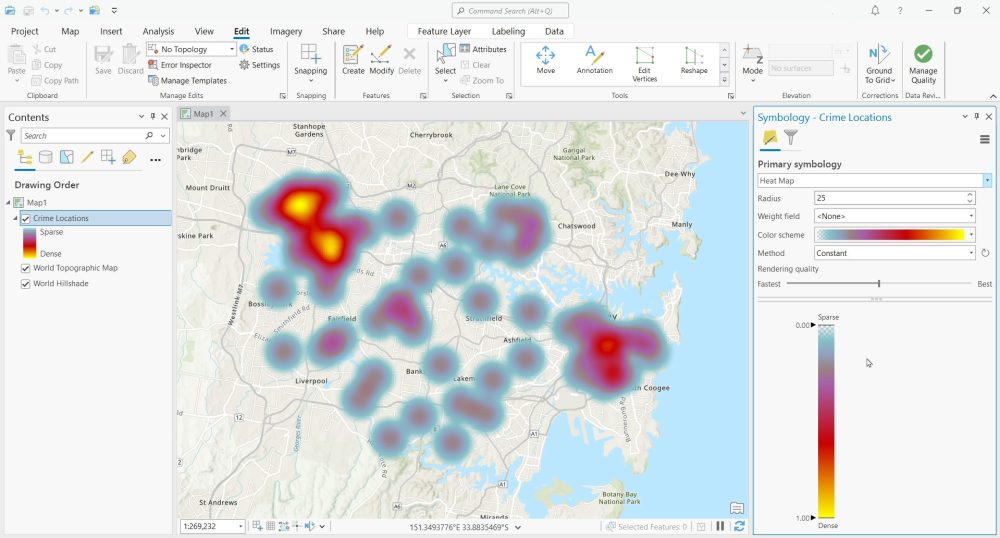This screenshot has width=1000, height=538.
Task: Open the Method Constant dropdown
Action: 895,253
